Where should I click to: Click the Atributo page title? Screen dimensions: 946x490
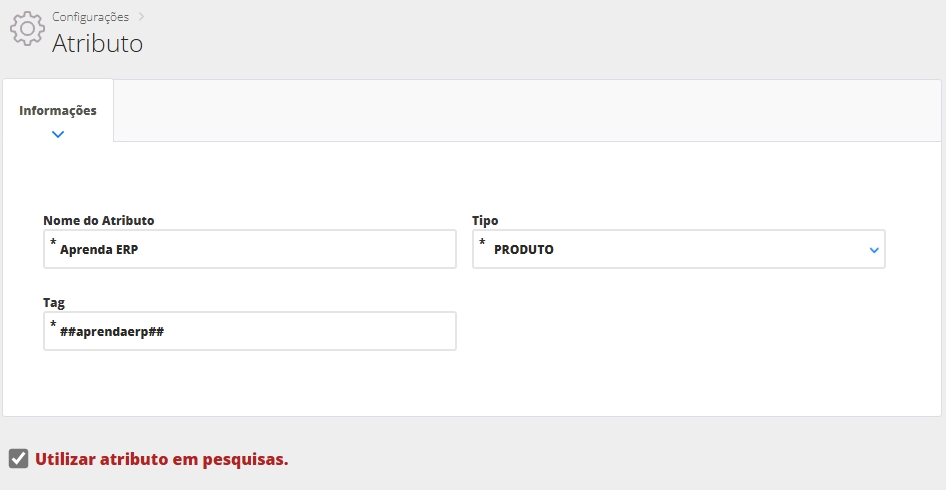pos(97,44)
